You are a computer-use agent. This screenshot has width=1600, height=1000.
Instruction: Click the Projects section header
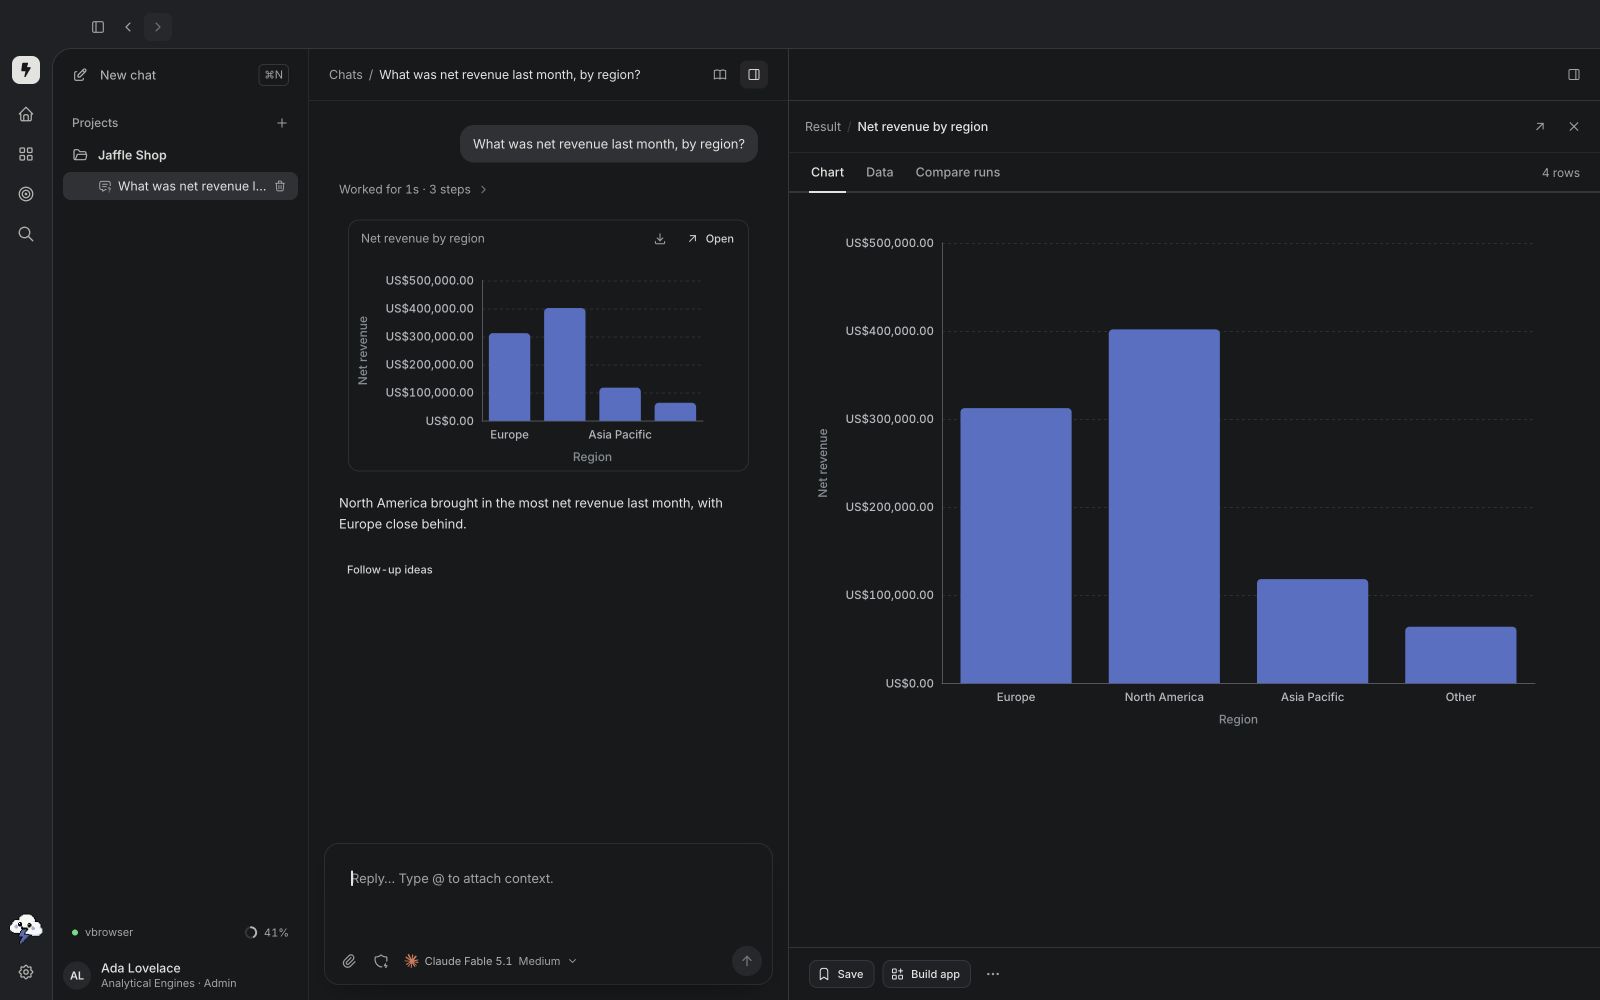pyautogui.click(x=95, y=123)
